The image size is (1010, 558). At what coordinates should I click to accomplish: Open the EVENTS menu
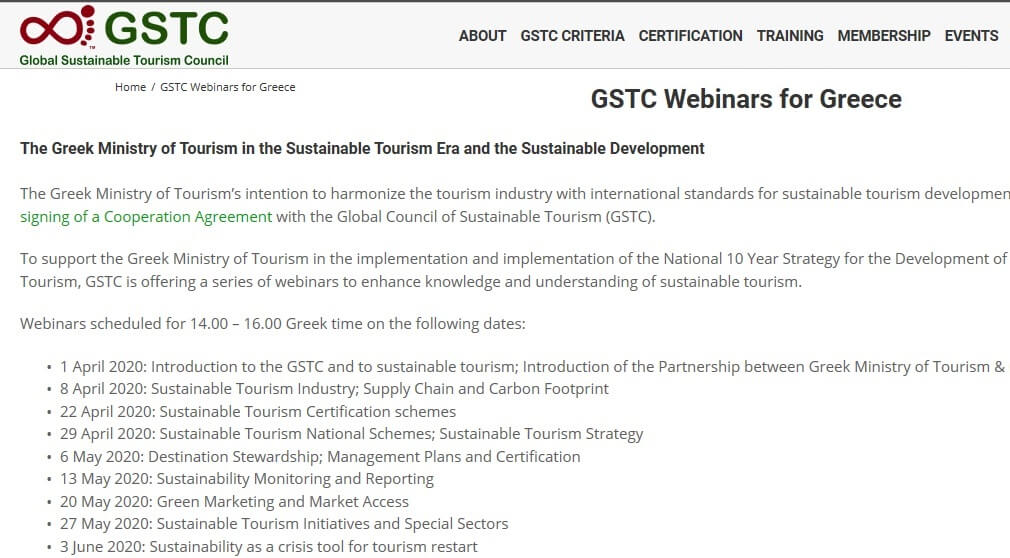pos(971,36)
